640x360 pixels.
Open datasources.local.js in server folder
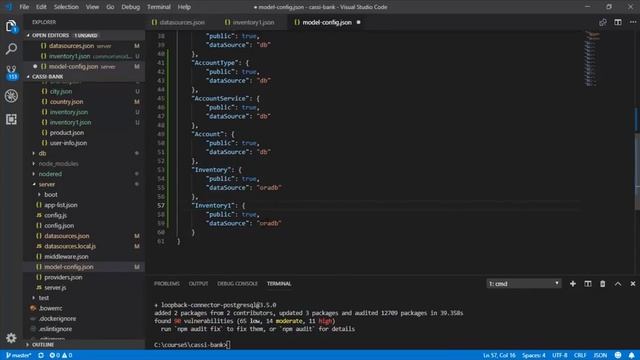click(70, 246)
